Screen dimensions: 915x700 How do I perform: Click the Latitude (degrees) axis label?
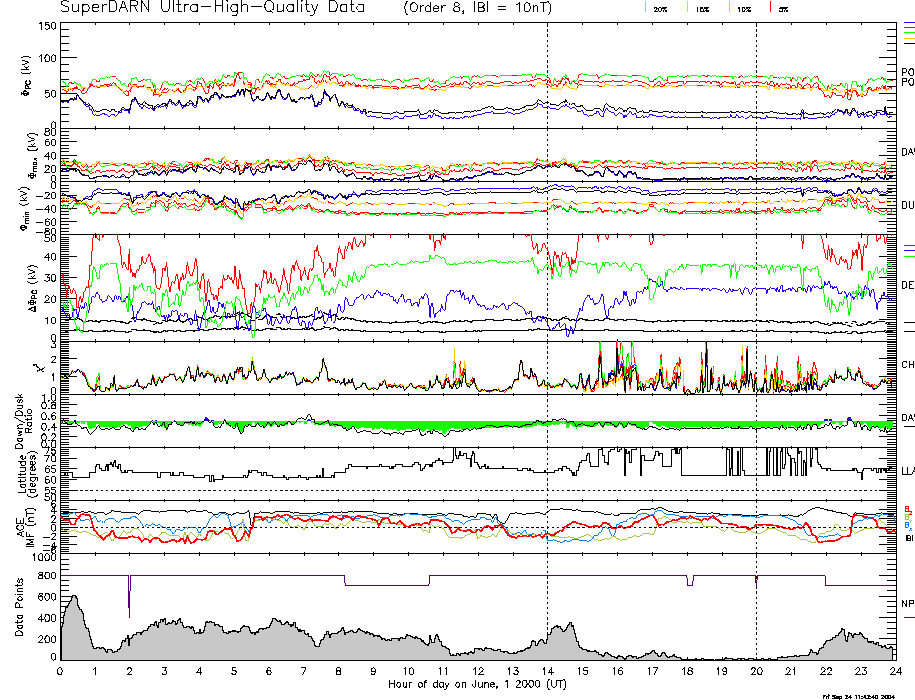click(x=20, y=470)
